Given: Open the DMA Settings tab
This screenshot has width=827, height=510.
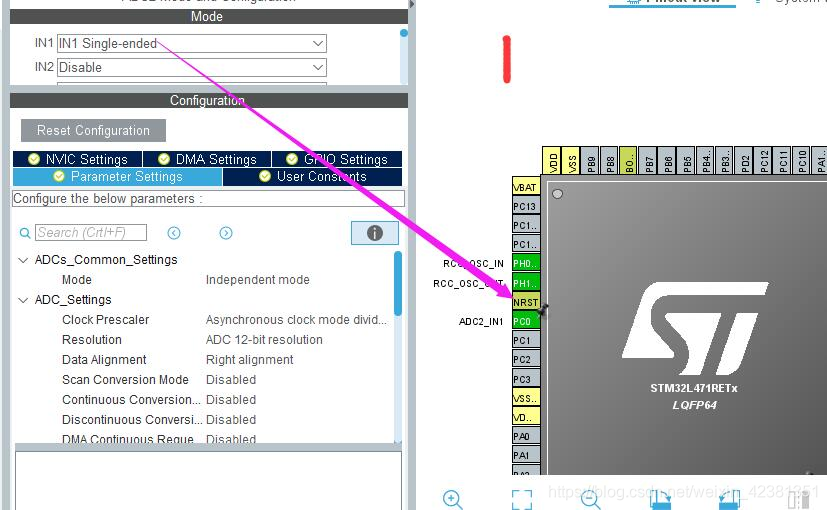Looking at the screenshot, I should pos(207,159).
